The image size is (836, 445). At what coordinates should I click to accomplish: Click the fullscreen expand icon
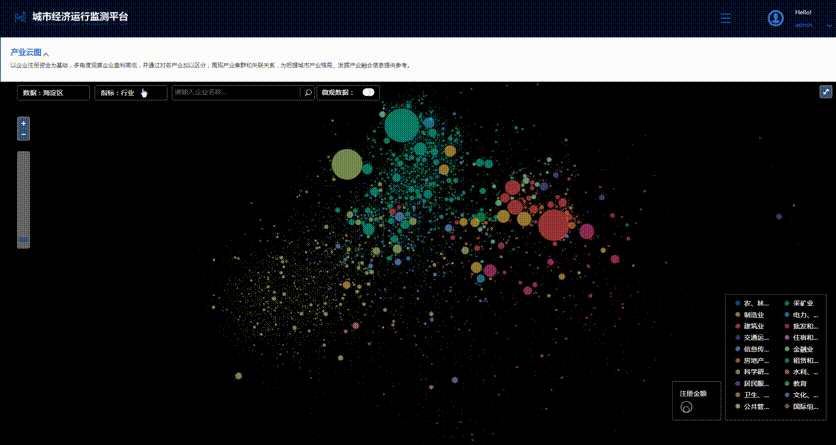click(x=825, y=92)
